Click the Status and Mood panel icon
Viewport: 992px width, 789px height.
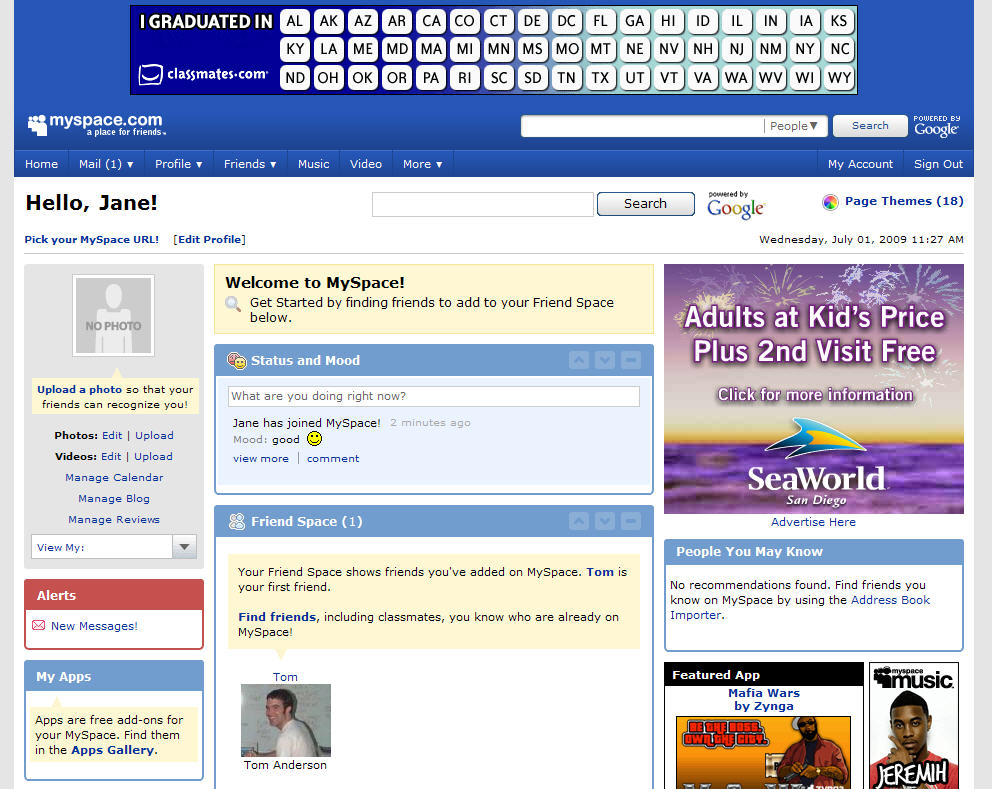(237, 361)
